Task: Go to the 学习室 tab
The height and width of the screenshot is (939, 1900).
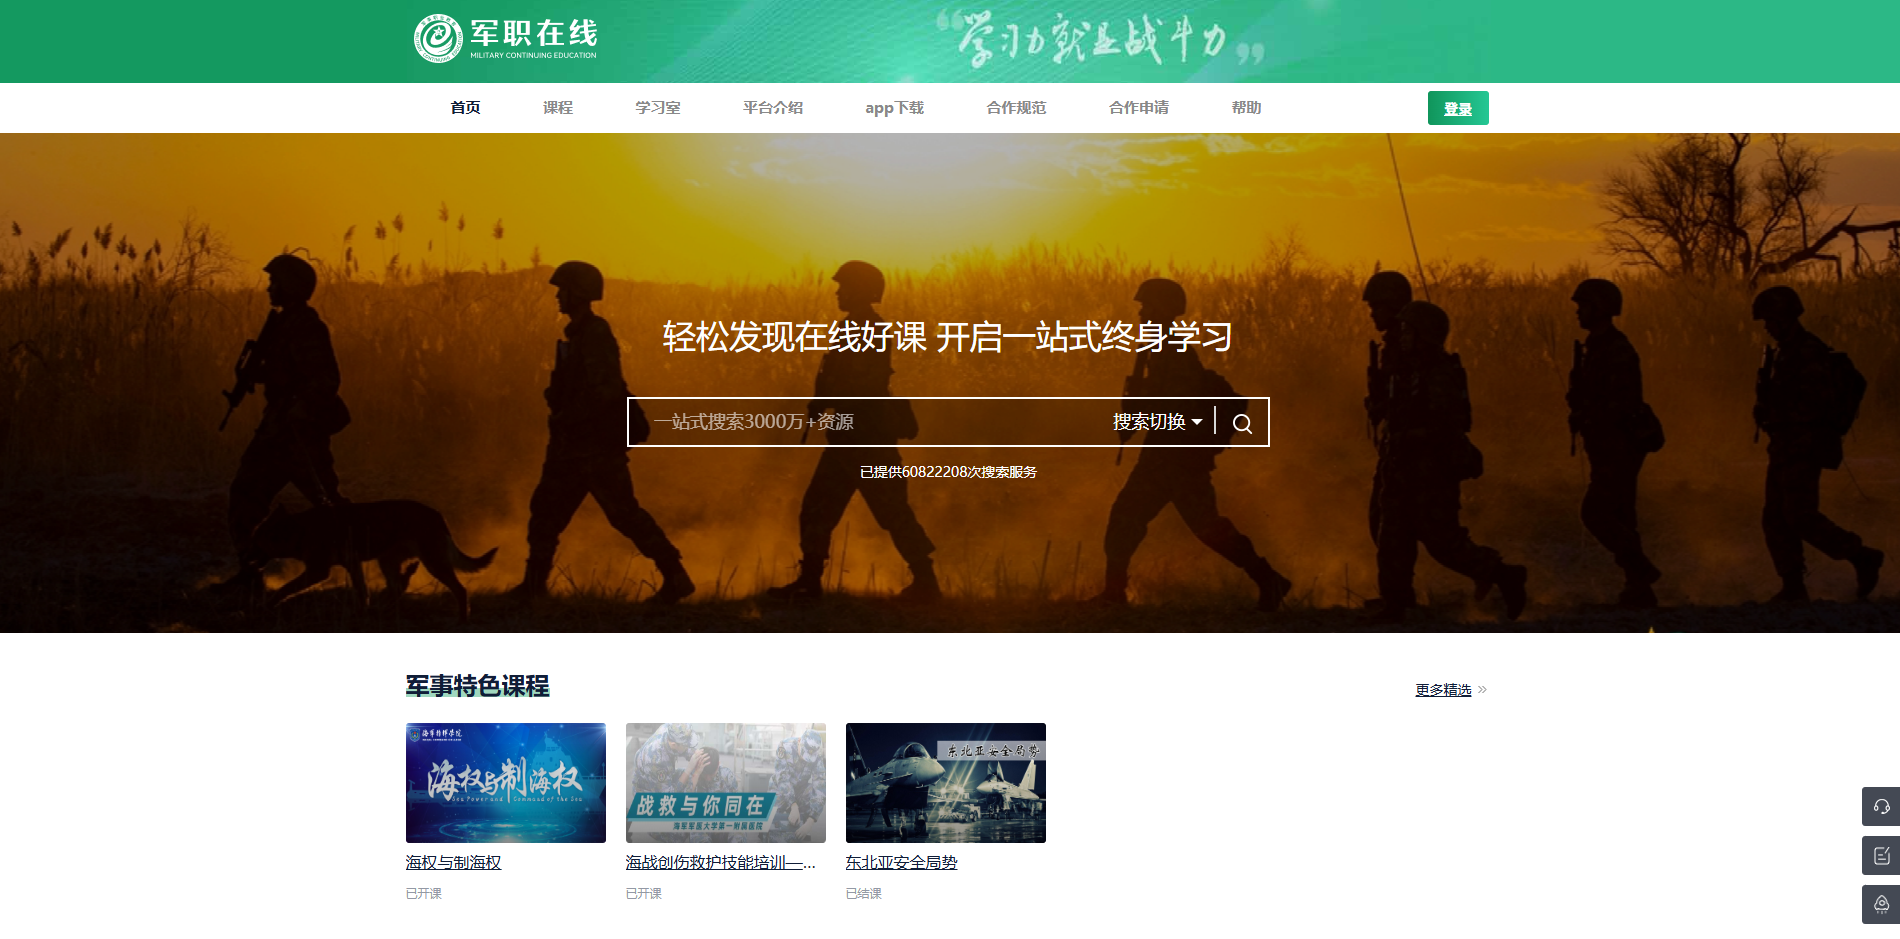Action: pyautogui.click(x=657, y=107)
